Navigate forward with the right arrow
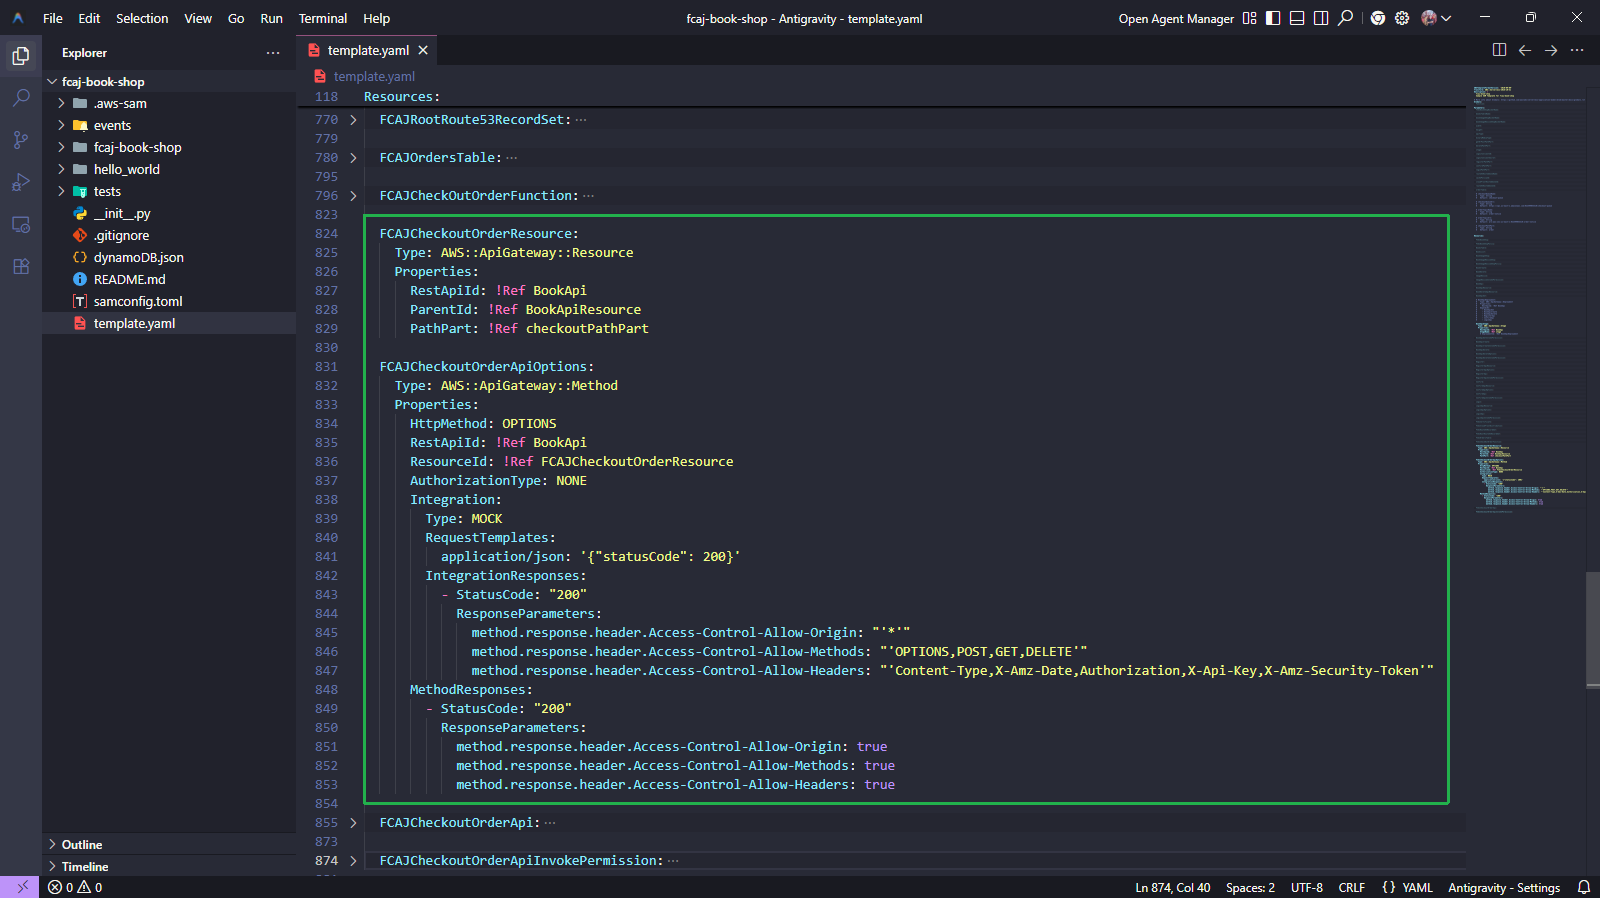Viewport: 1600px width, 898px height. (x=1551, y=50)
